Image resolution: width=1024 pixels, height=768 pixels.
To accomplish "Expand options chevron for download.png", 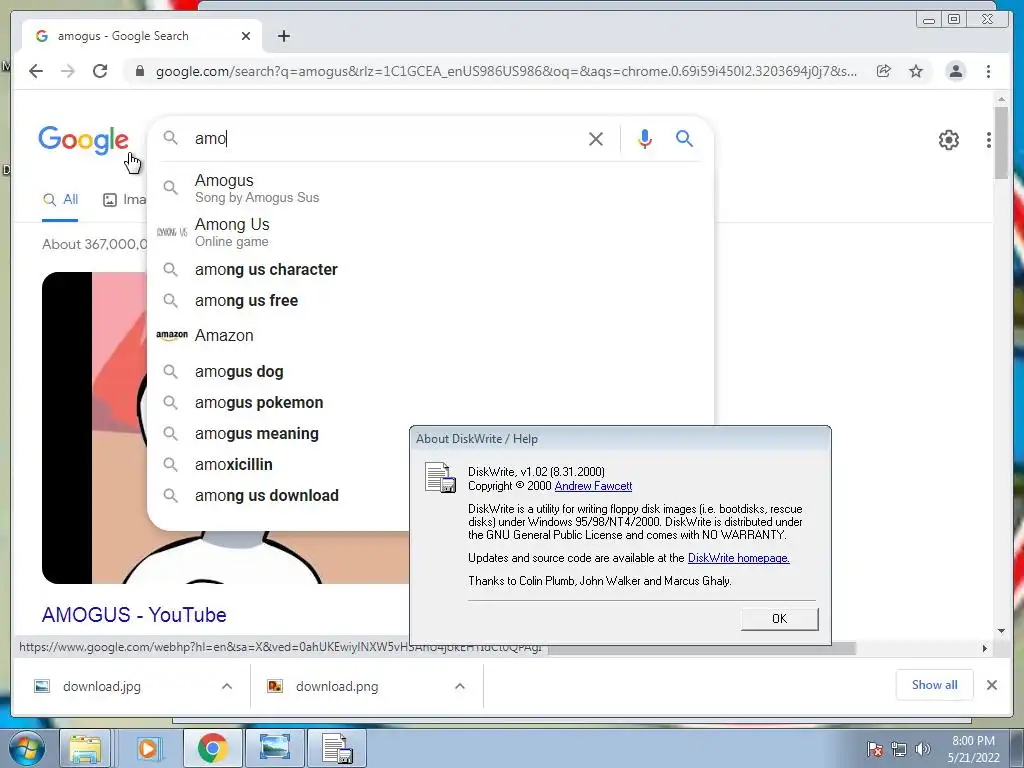I will 460,686.
